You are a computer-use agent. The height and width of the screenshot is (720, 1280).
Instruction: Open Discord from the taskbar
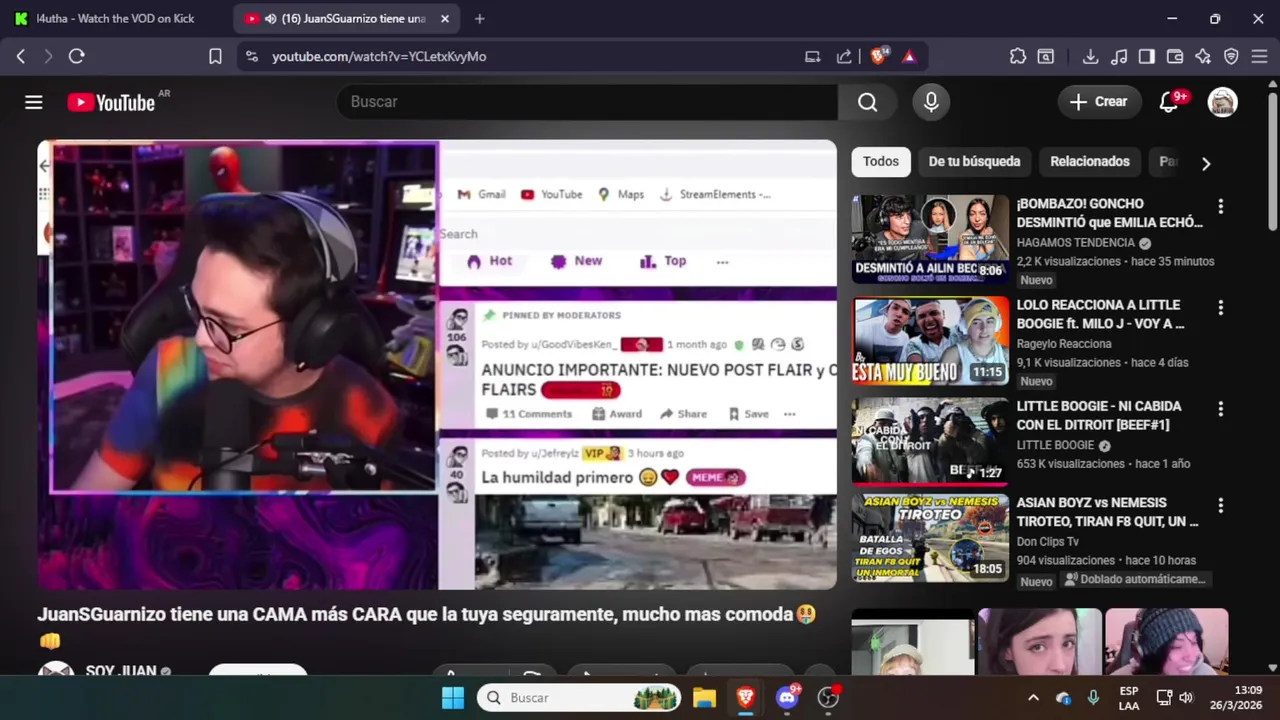click(787, 698)
